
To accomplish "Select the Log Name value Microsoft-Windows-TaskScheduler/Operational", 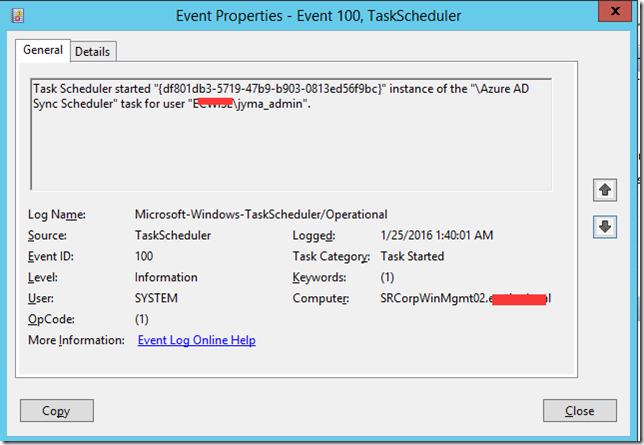I will 261,214.
